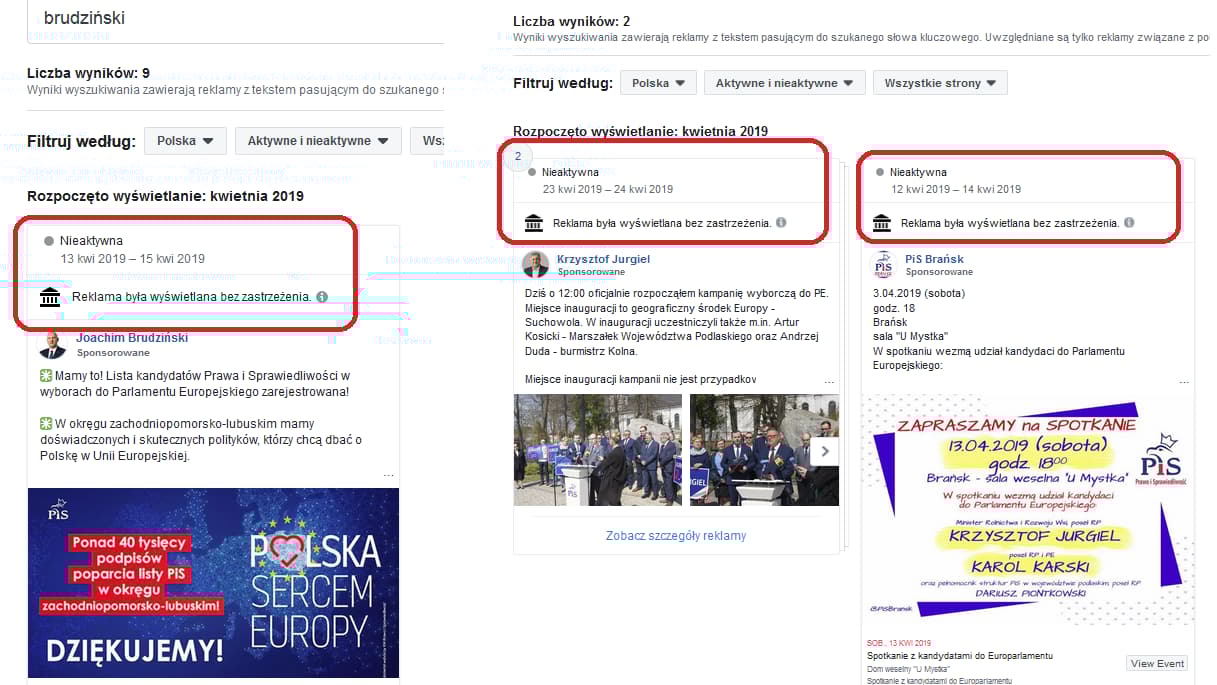Click Zobacz szczegóły reklamy link
This screenshot has height=685, width=1217.
point(676,536)
